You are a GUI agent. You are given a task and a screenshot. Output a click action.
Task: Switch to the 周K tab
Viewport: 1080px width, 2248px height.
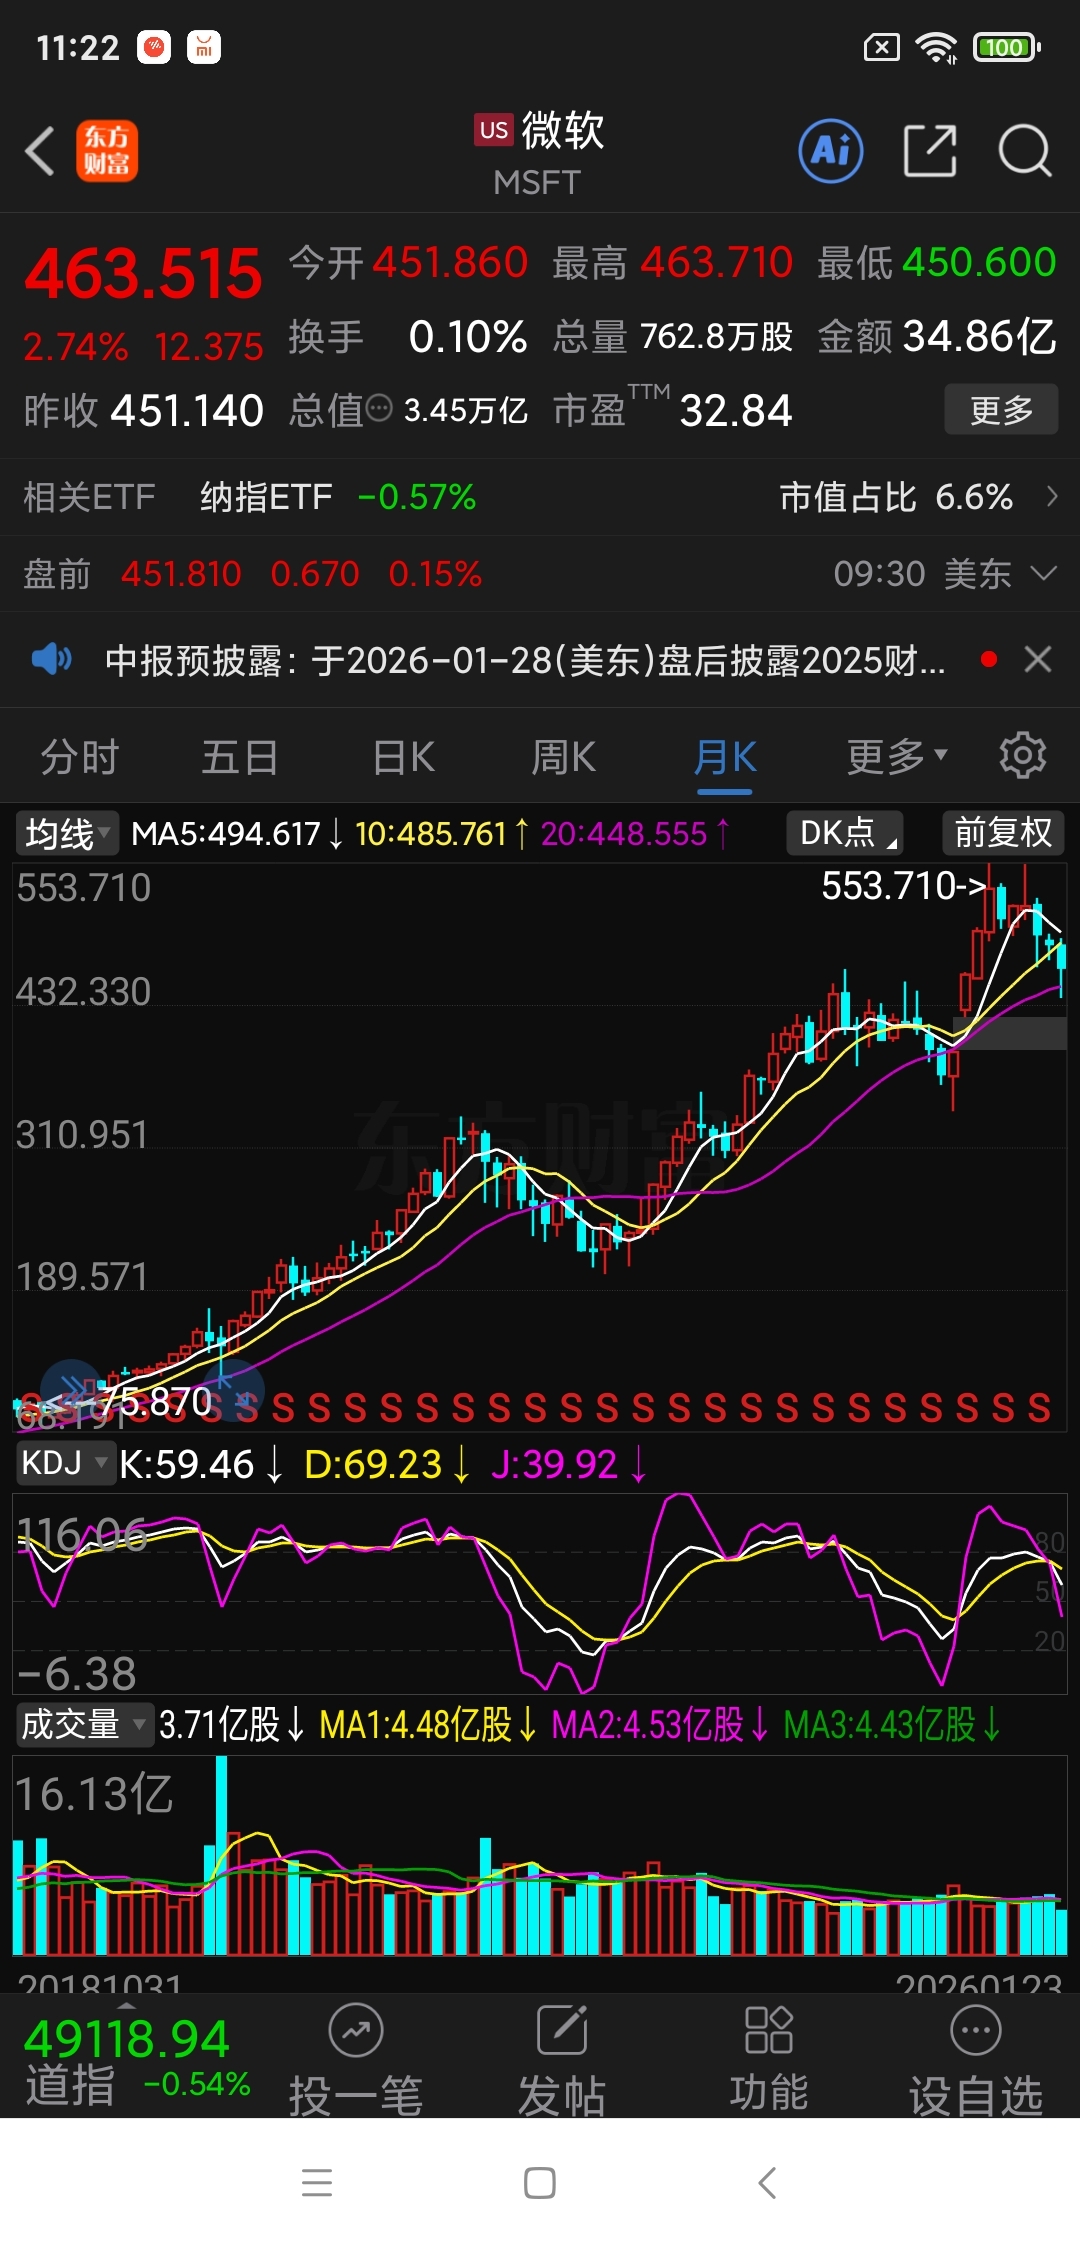pyautogui.click(x=564, y=757)
